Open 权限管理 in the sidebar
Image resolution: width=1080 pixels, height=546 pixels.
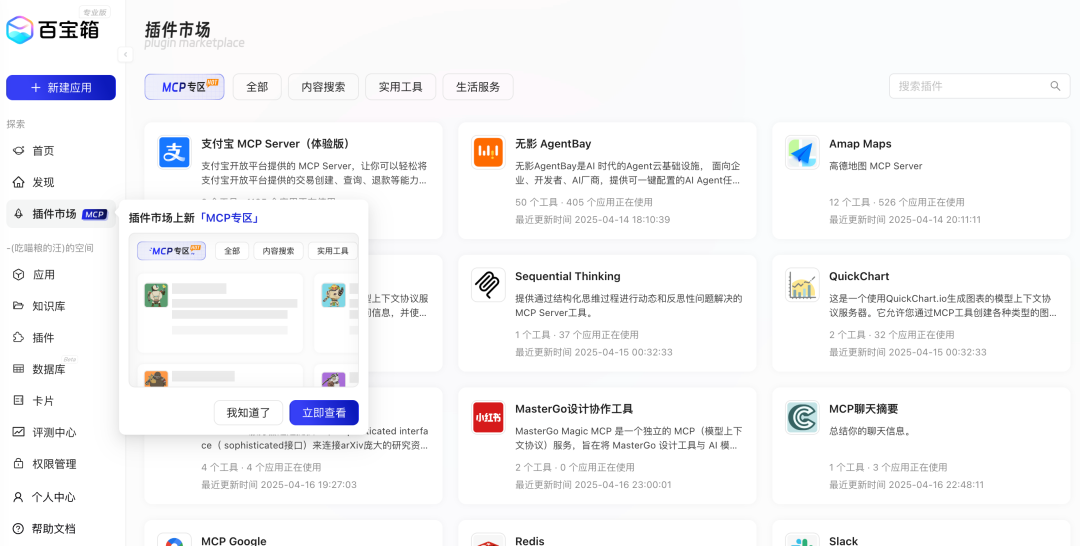click(61, 464)
